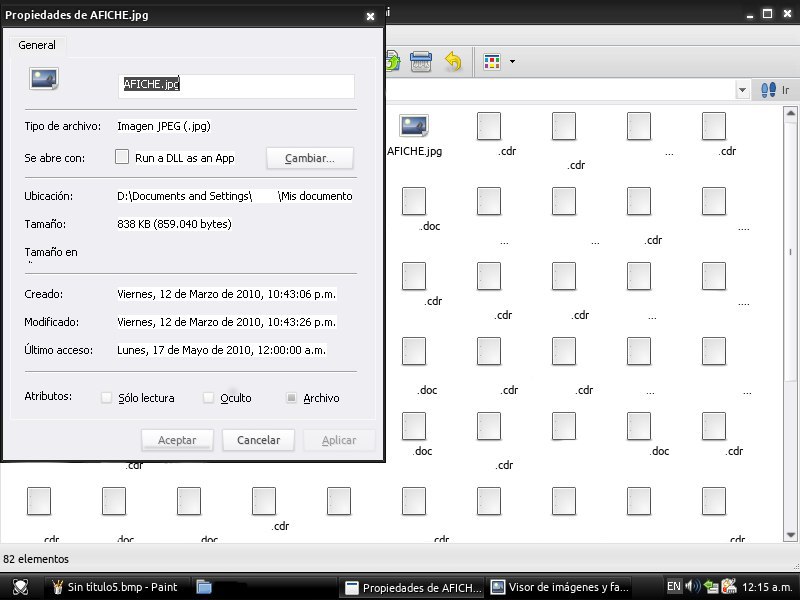This screenshot has width=800, height=600.
Task: Maximize the explorer window
Action: click(x=767, y=14)
